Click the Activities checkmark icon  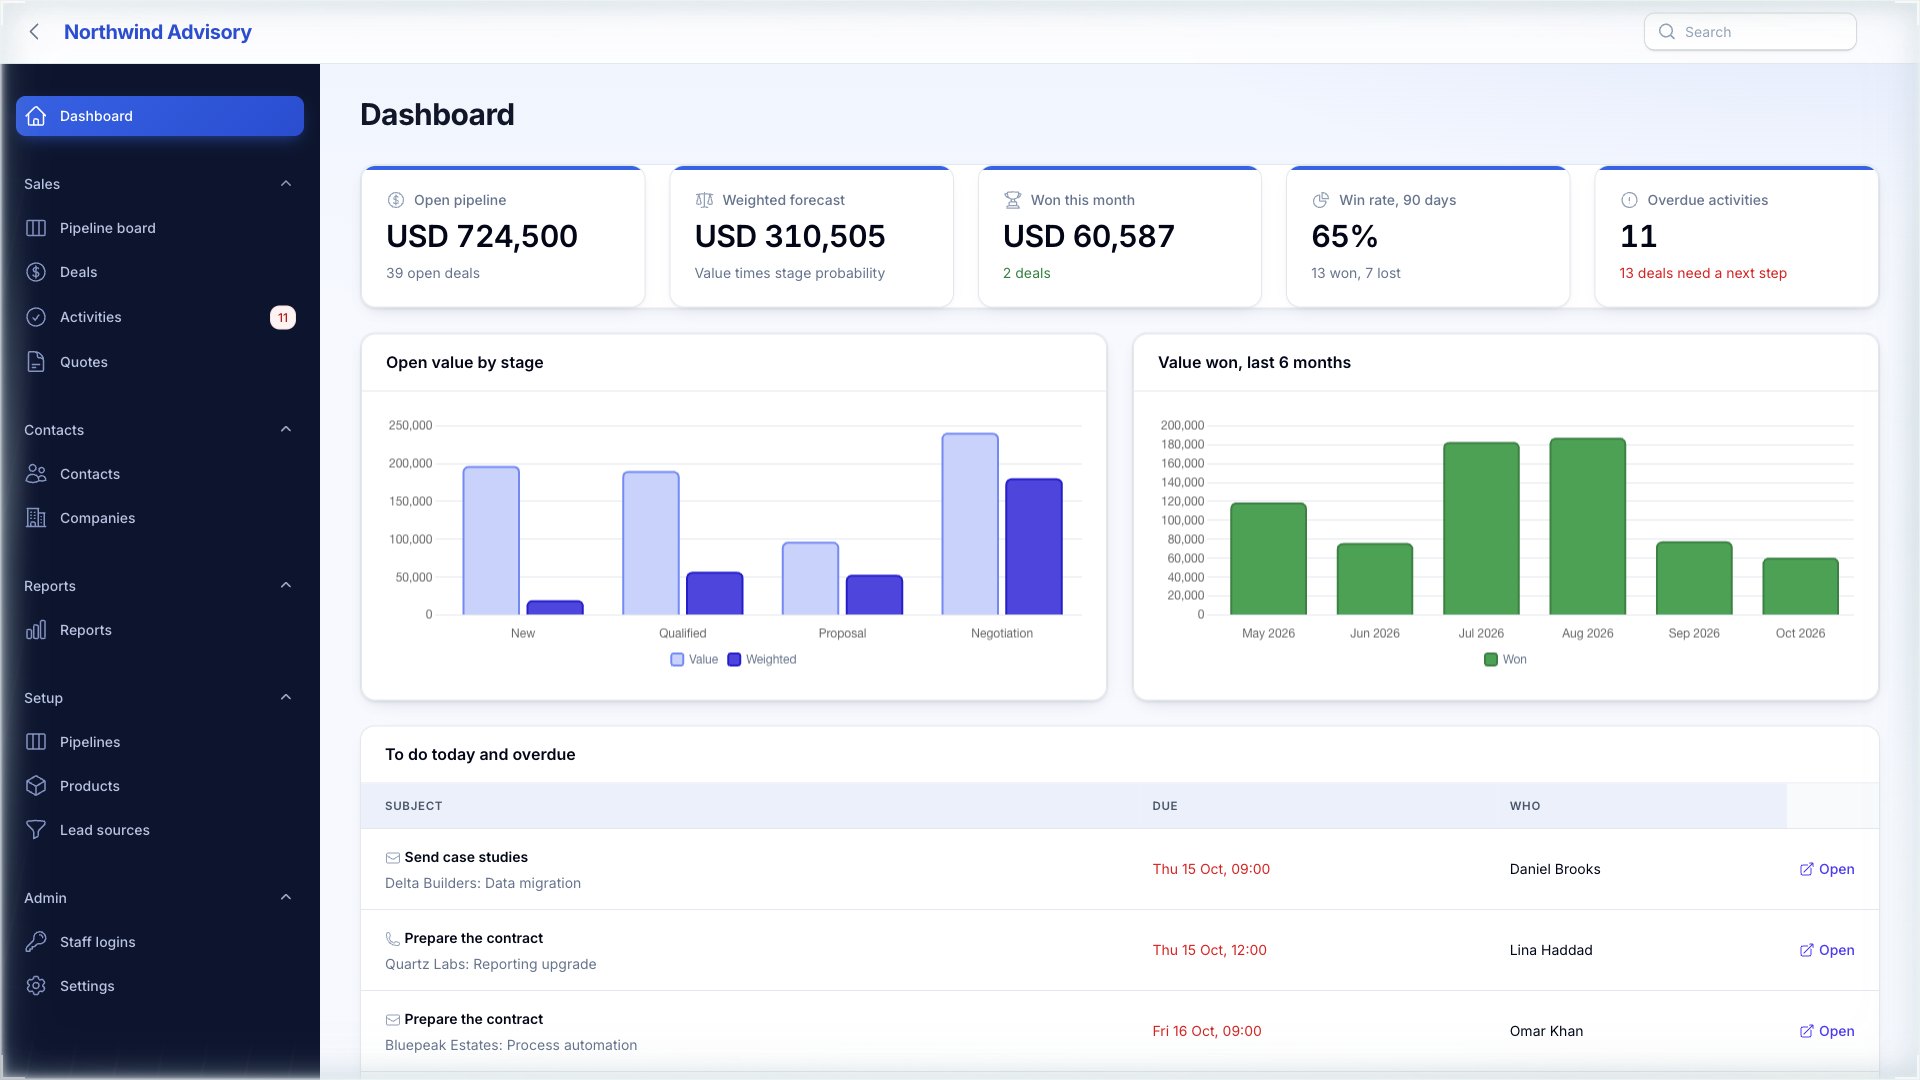(36, 317)
